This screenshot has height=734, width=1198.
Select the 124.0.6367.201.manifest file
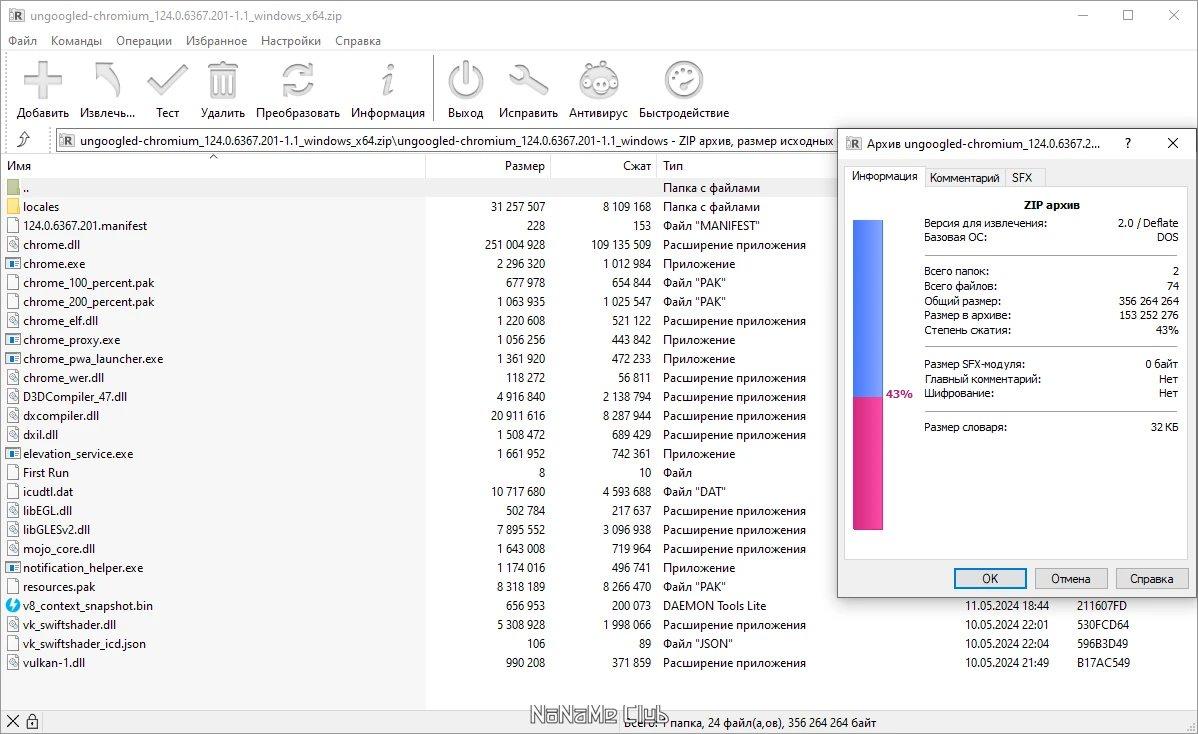click(x=85, y=225)
